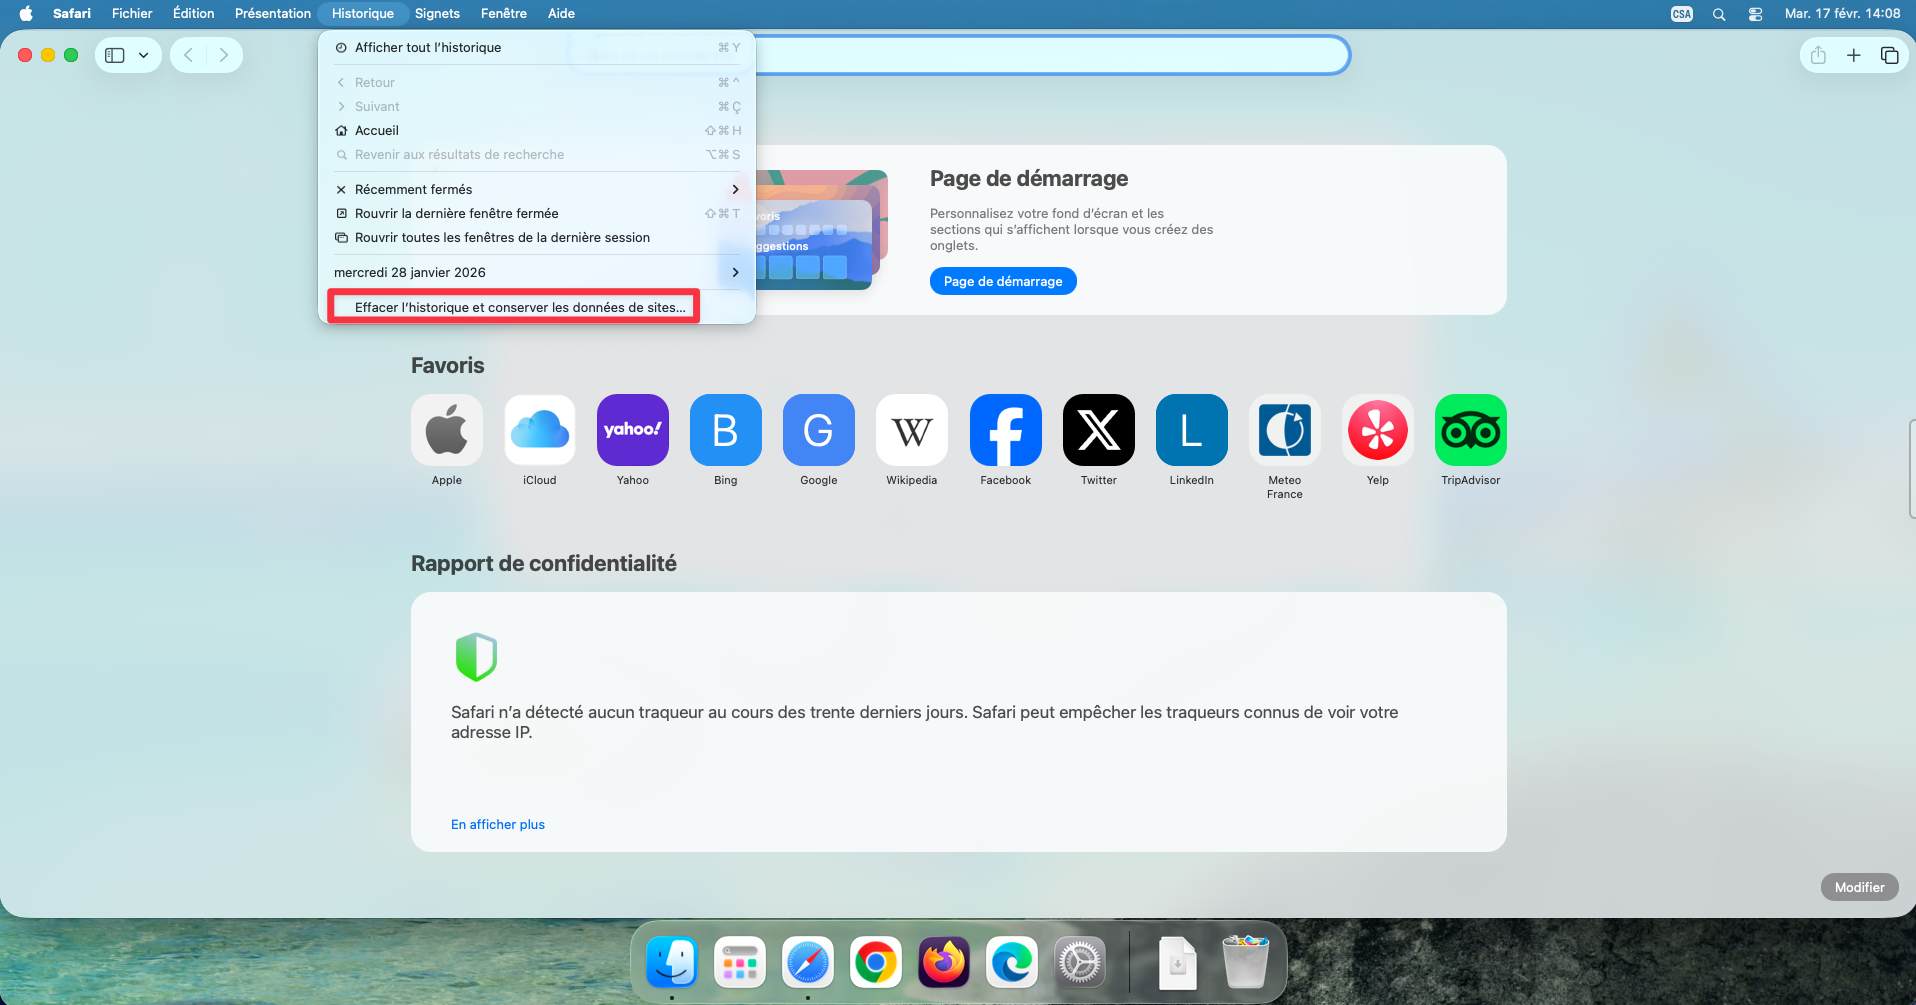1916x1005 pixels.
Task: Click the new tab plus icon
Action: tap(1854, 55)
